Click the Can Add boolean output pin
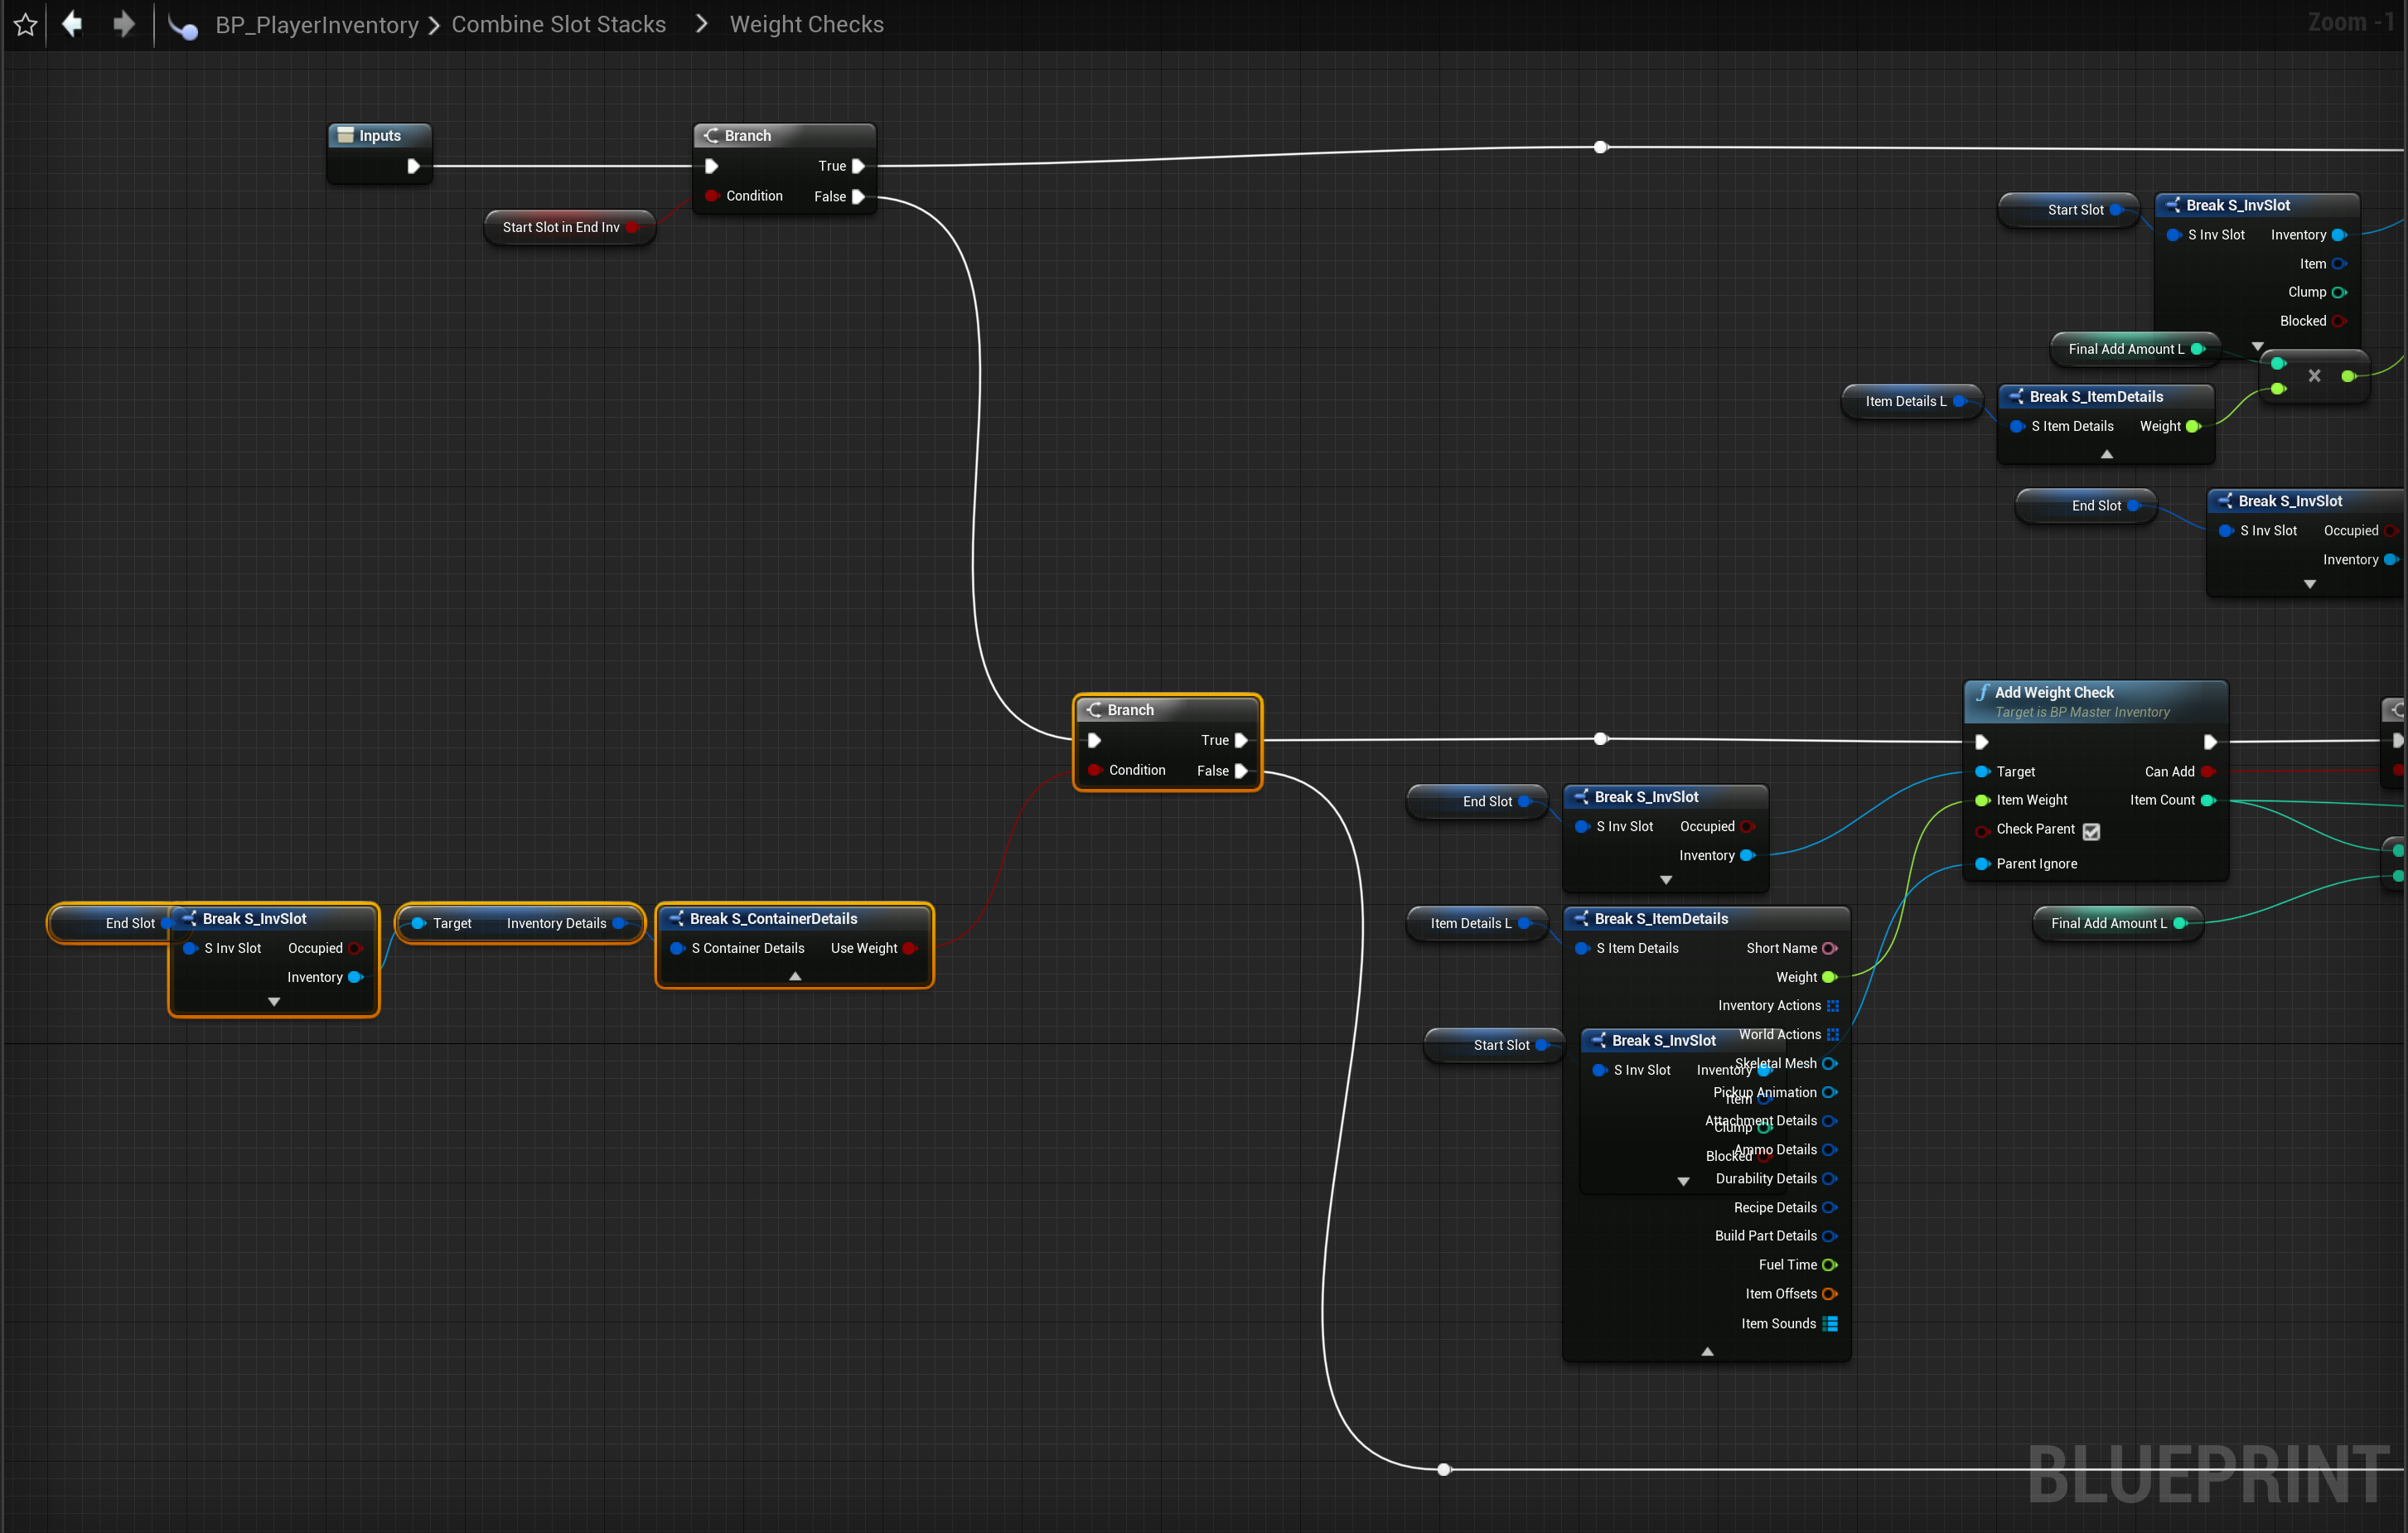Viewport: 2408px width, 1533px height. click(2207, 772)
